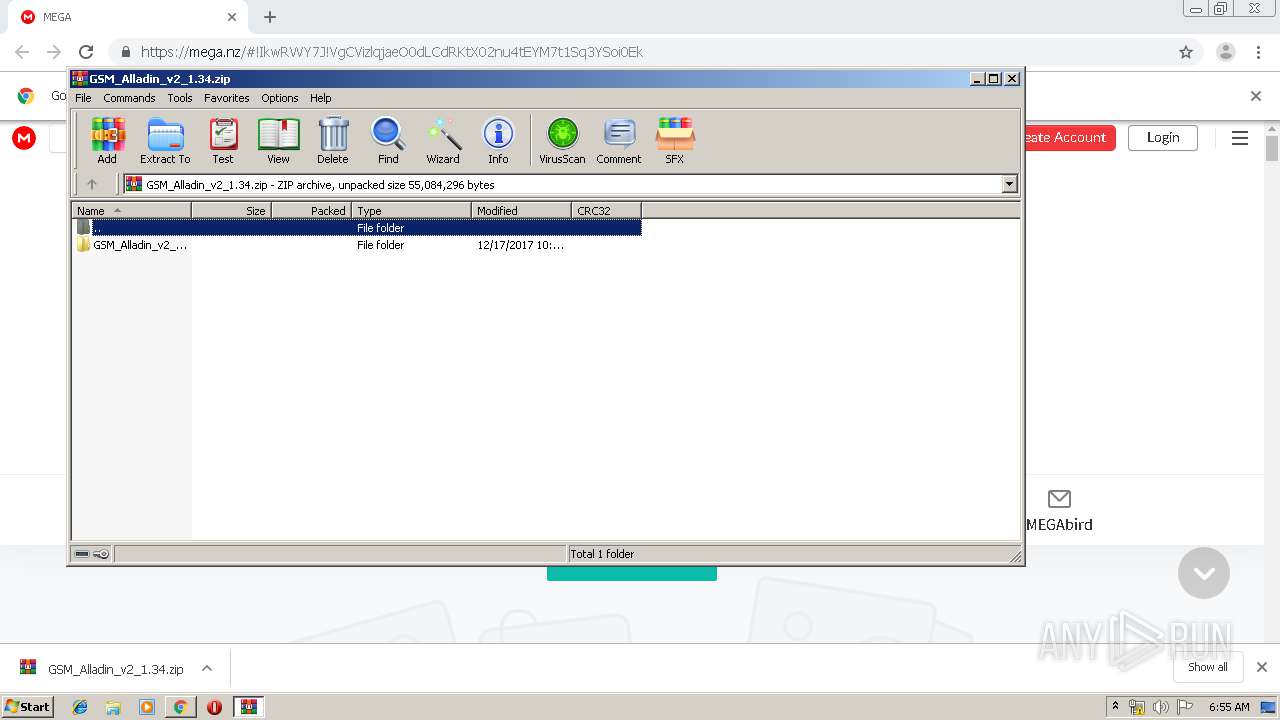Dismiss the Chrome notification bar
This screenshot has width=1280, height=720.
pyautogui.click(x=1256, y=96)
